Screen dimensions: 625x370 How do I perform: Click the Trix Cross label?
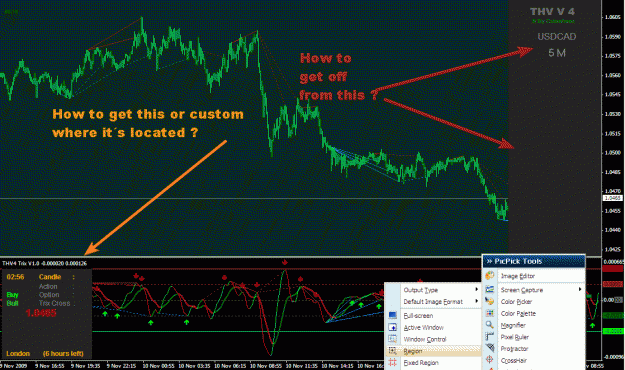pos(54,303)
